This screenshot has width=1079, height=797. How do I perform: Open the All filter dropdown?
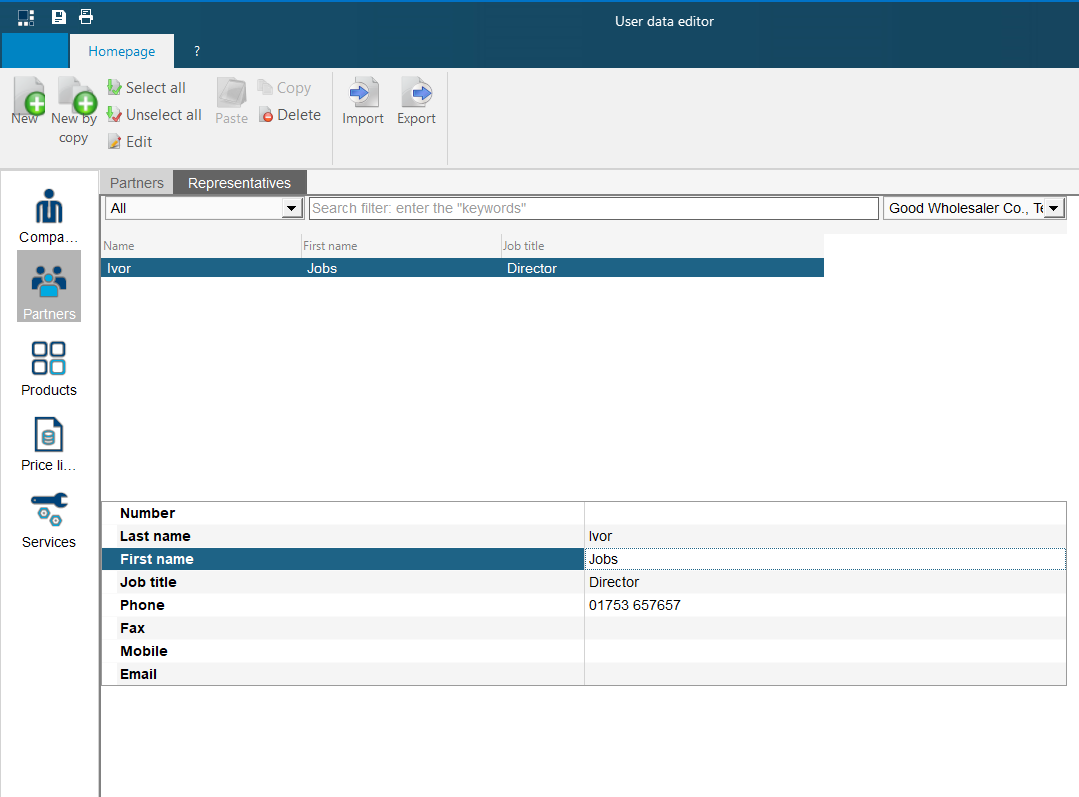pos(292,207)
